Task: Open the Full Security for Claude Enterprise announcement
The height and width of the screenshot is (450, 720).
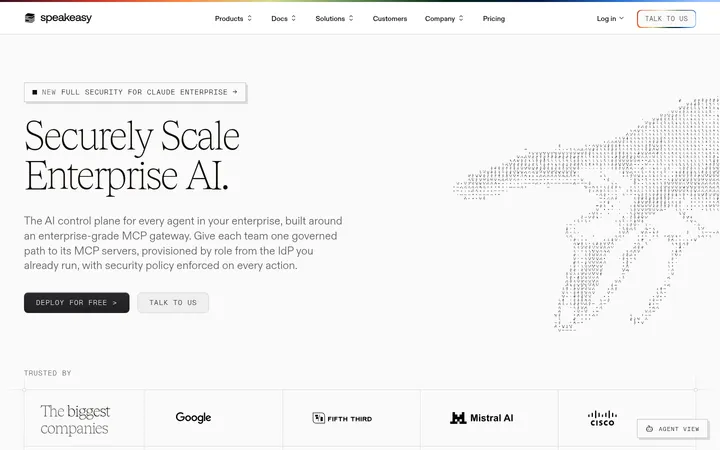Action: coord(135,92)
